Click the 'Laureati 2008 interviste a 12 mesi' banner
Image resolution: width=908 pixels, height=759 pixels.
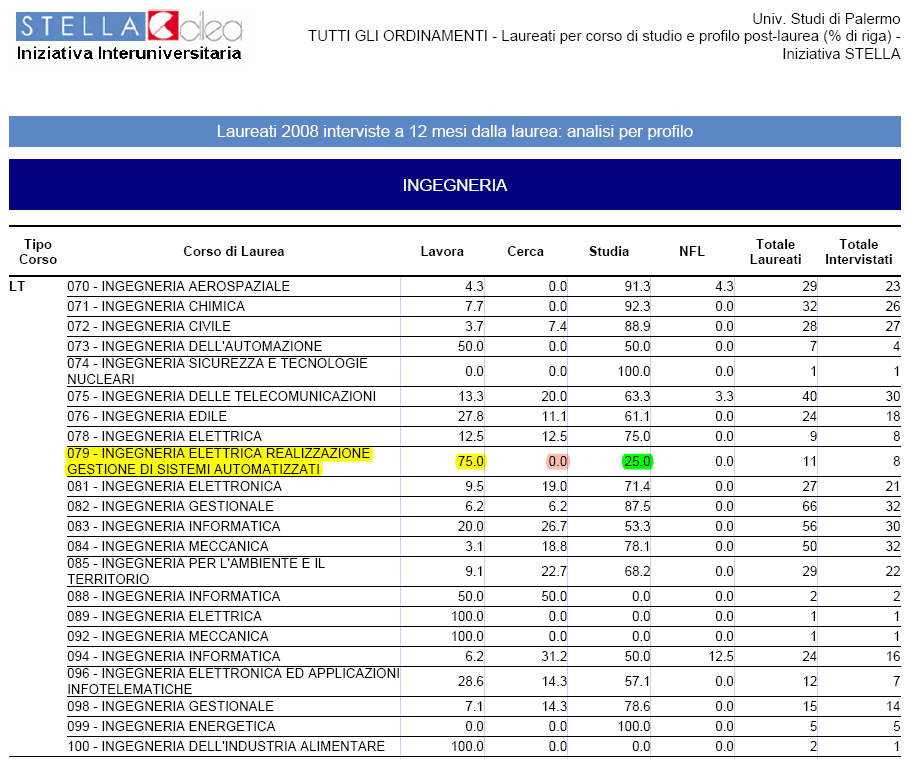tap(455, 131)
